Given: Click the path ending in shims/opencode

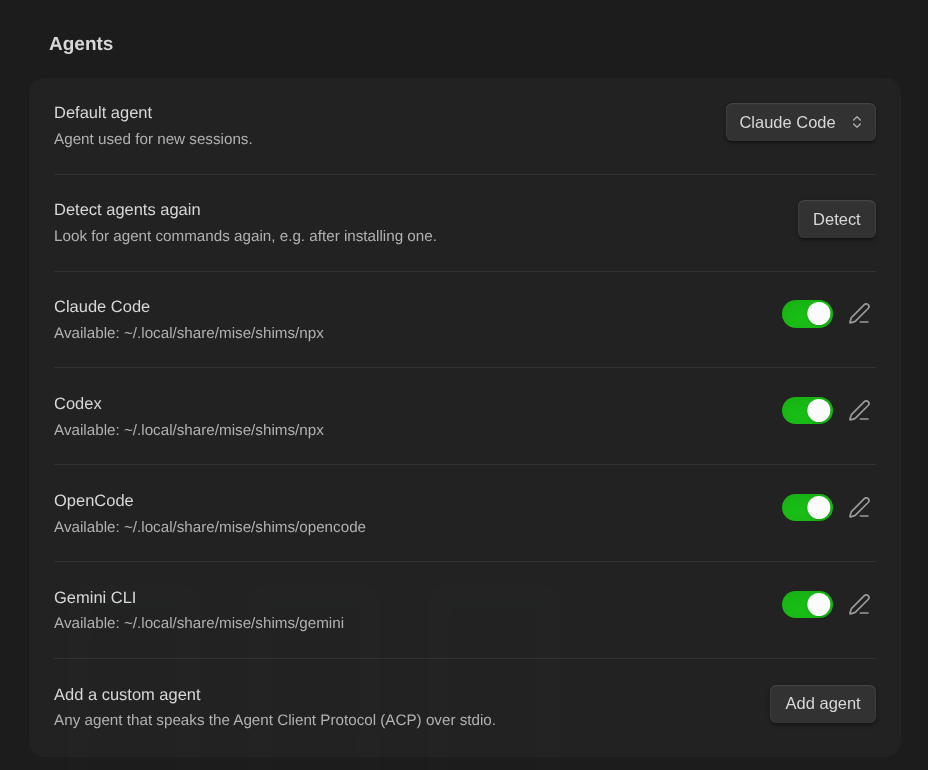Looking at the screenshot, I should pos(210,527).
